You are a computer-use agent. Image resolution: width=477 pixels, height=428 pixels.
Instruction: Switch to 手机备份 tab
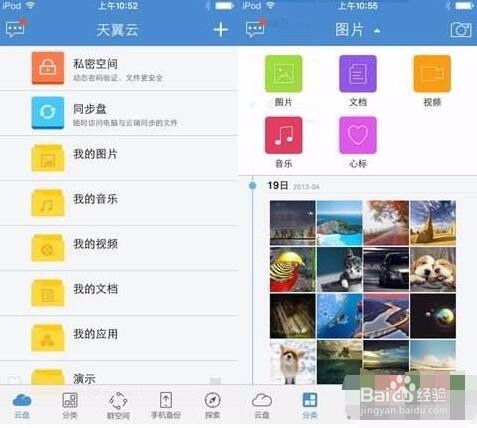coord(166,406)
